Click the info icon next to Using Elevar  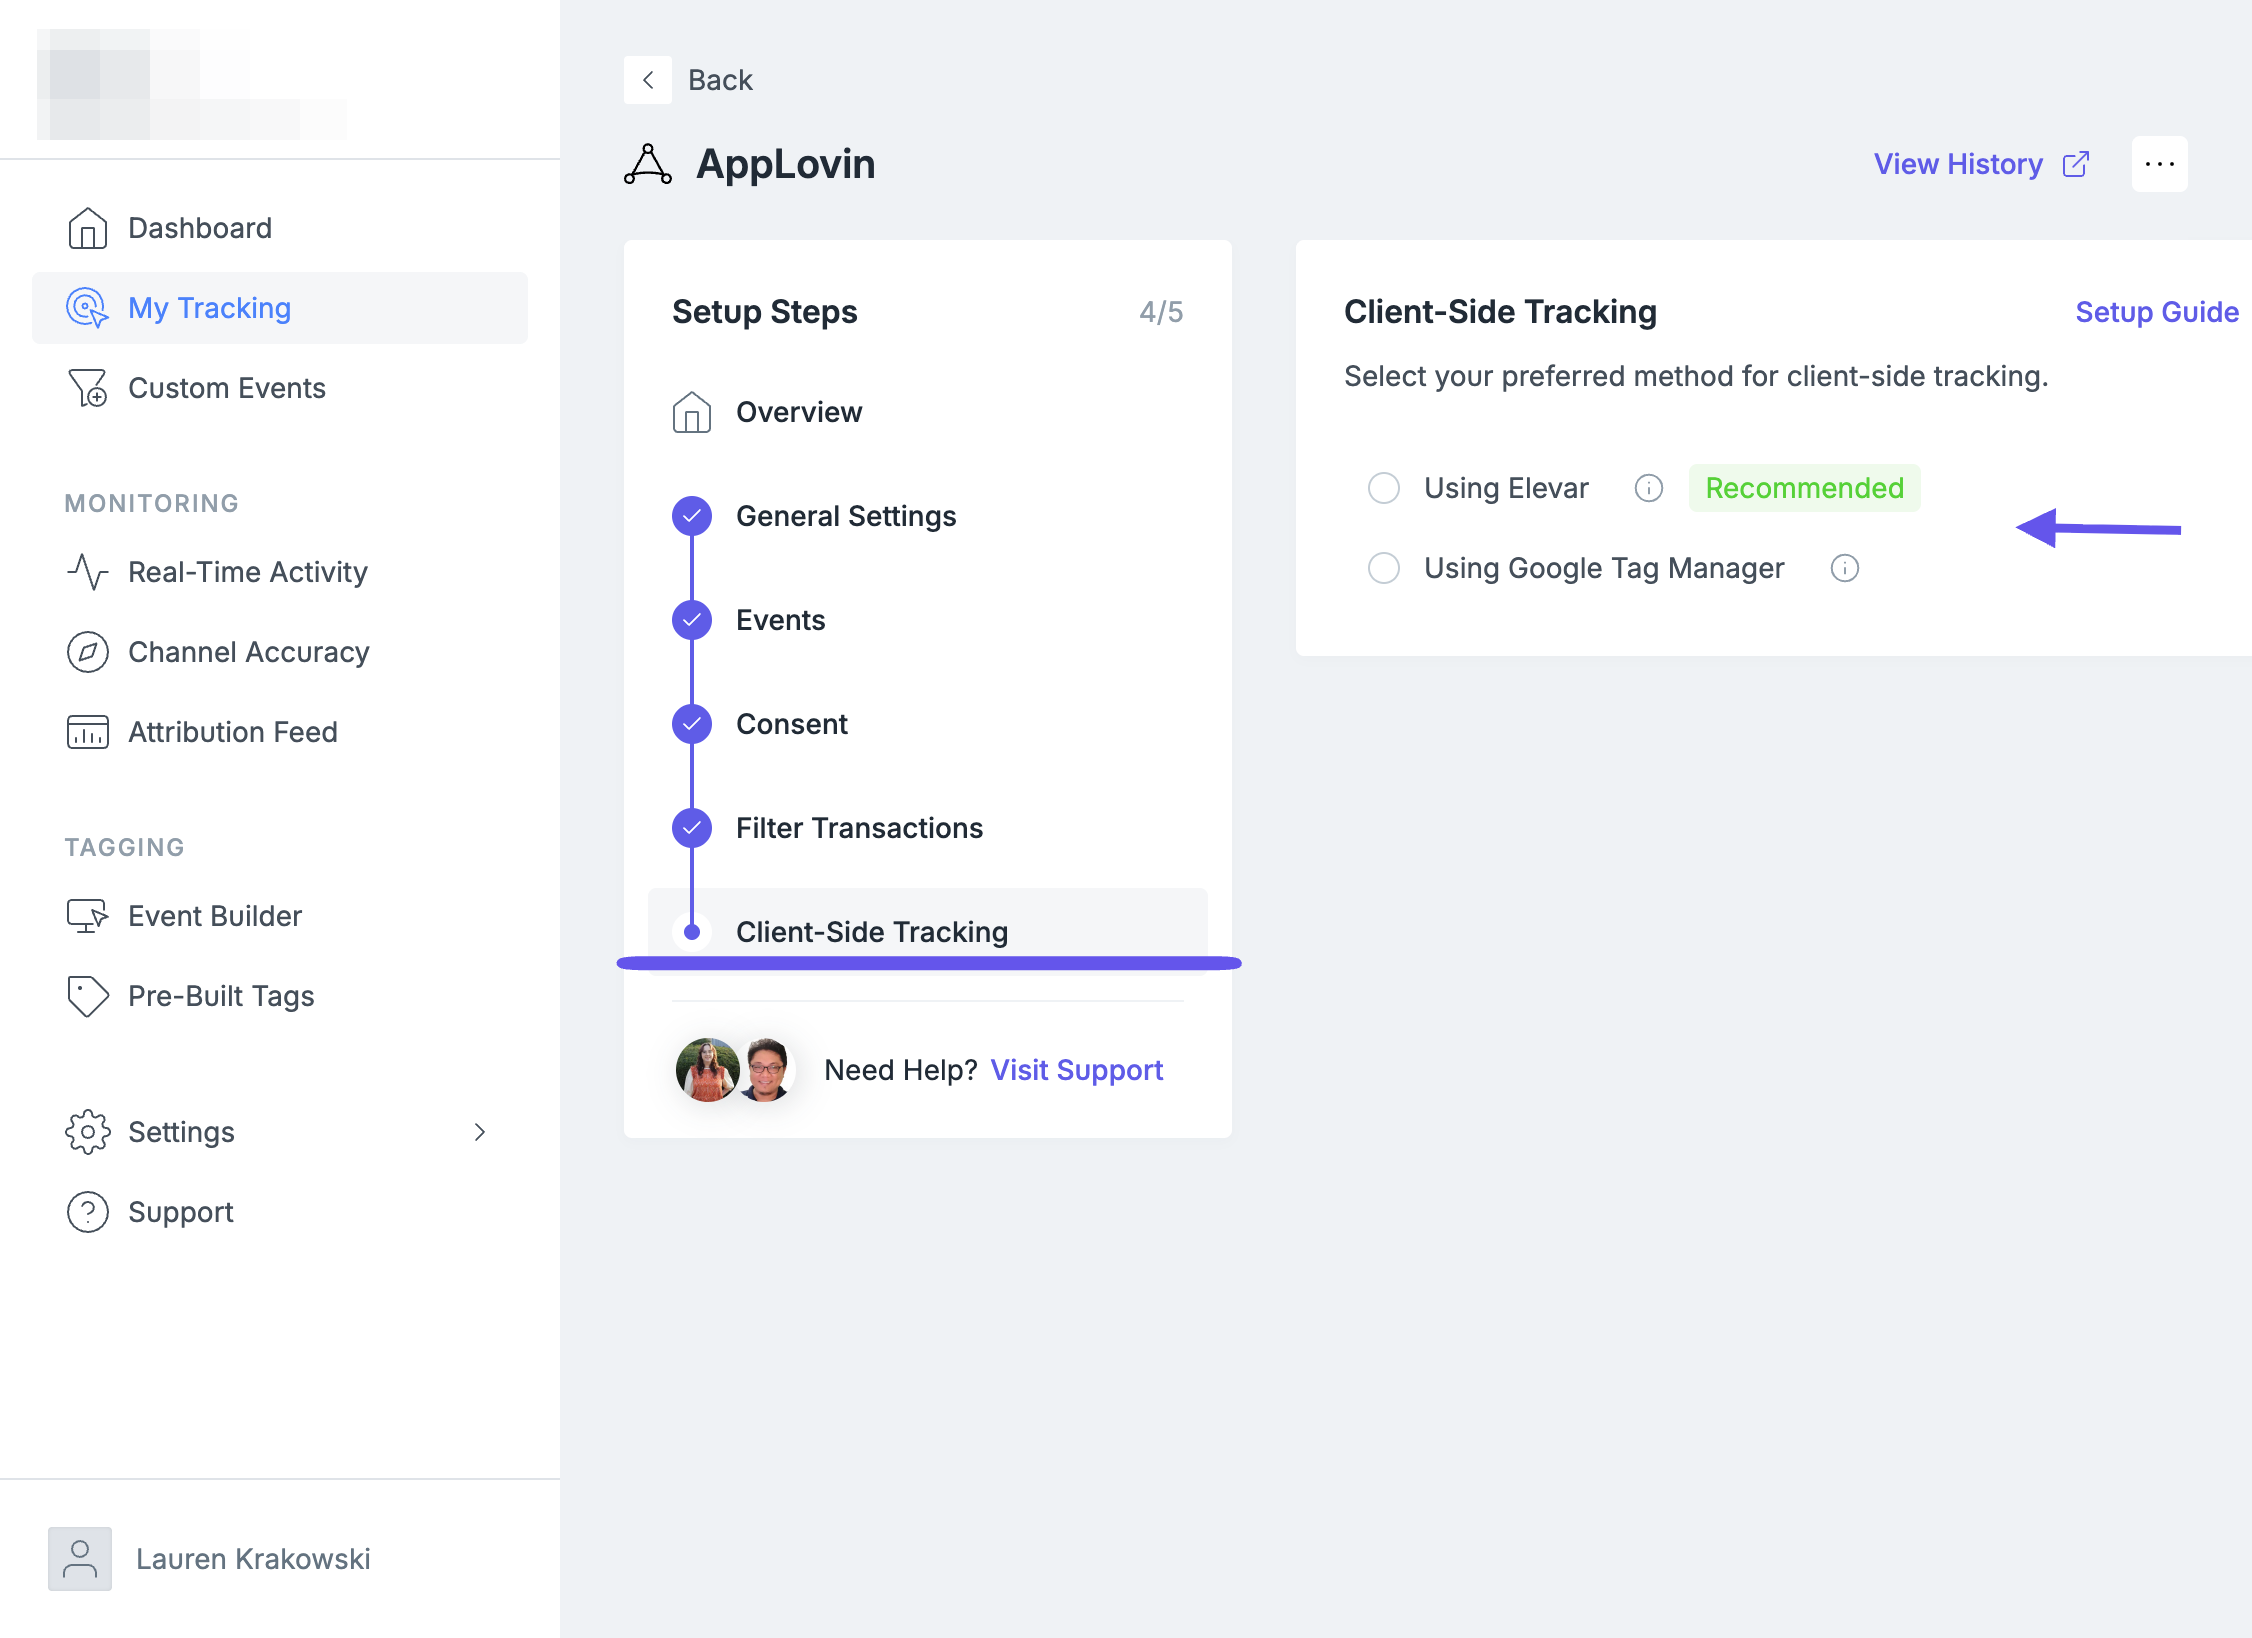(x=1649, y=488)
